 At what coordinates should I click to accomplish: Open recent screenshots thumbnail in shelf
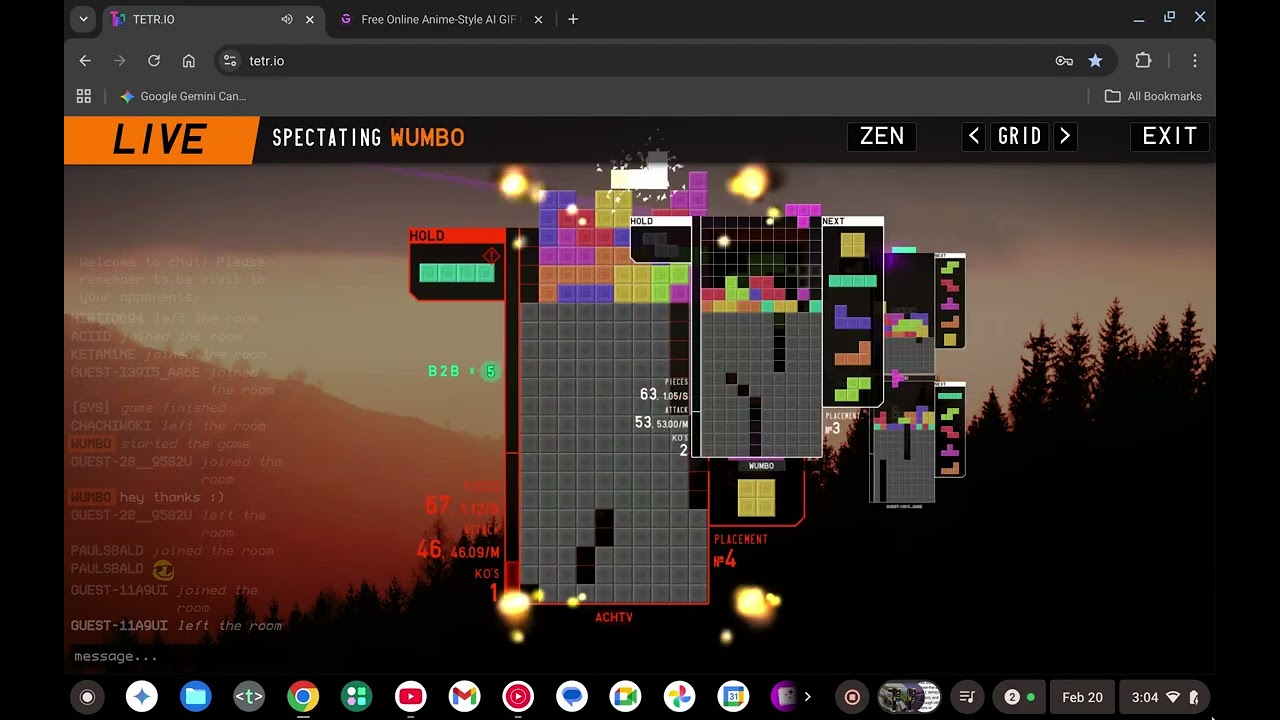coord(909,697)
